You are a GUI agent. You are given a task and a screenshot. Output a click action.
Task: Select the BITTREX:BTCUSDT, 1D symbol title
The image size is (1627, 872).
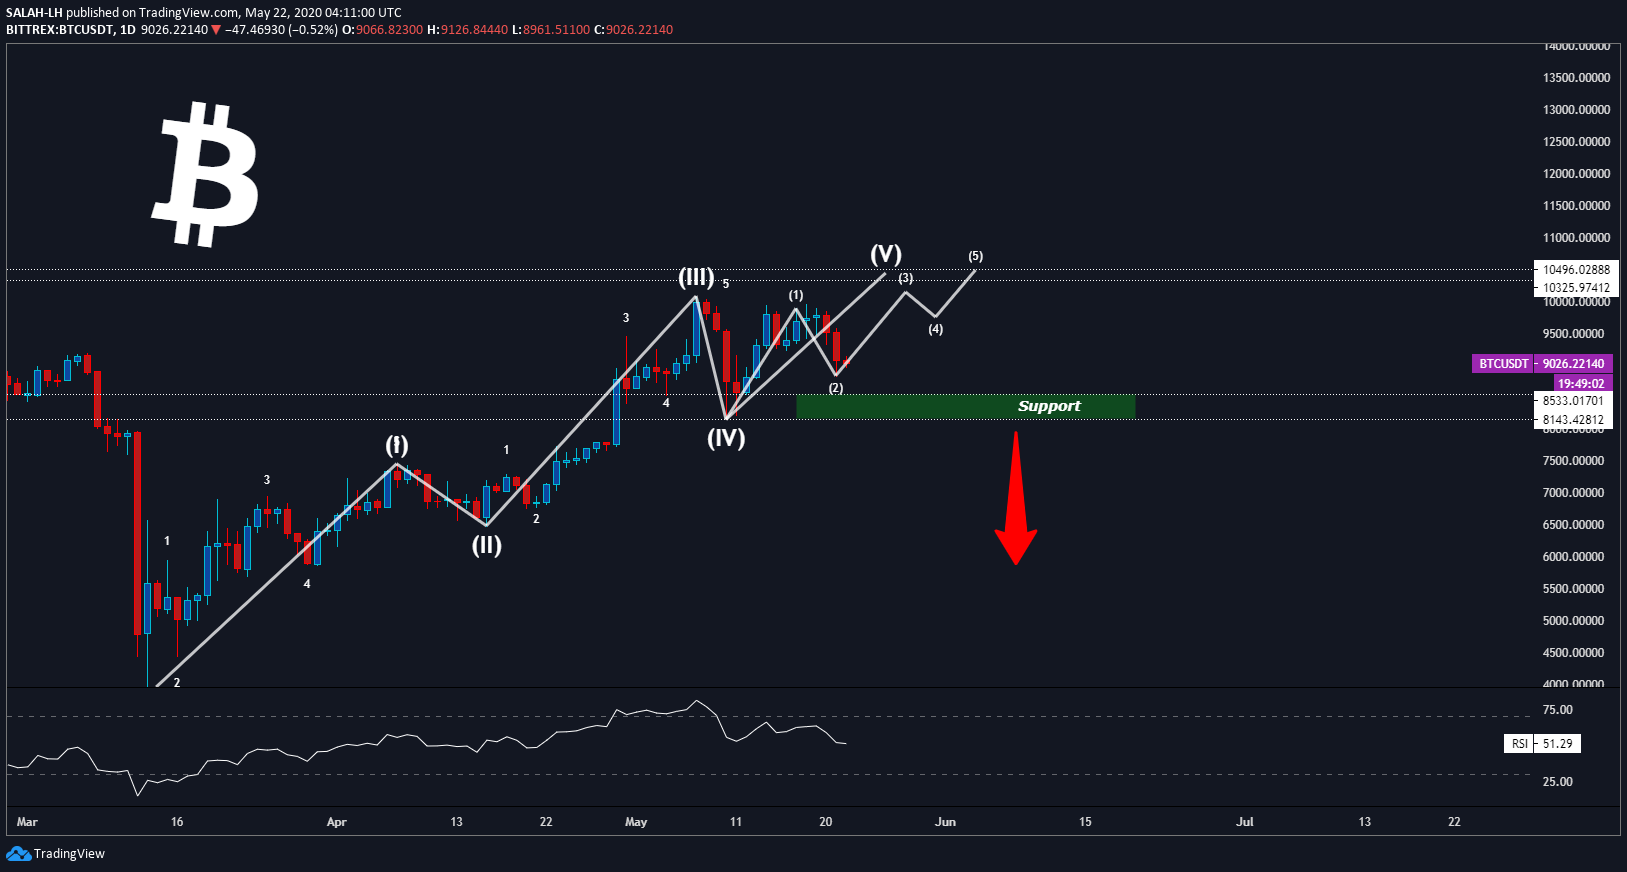coord(71,30)
